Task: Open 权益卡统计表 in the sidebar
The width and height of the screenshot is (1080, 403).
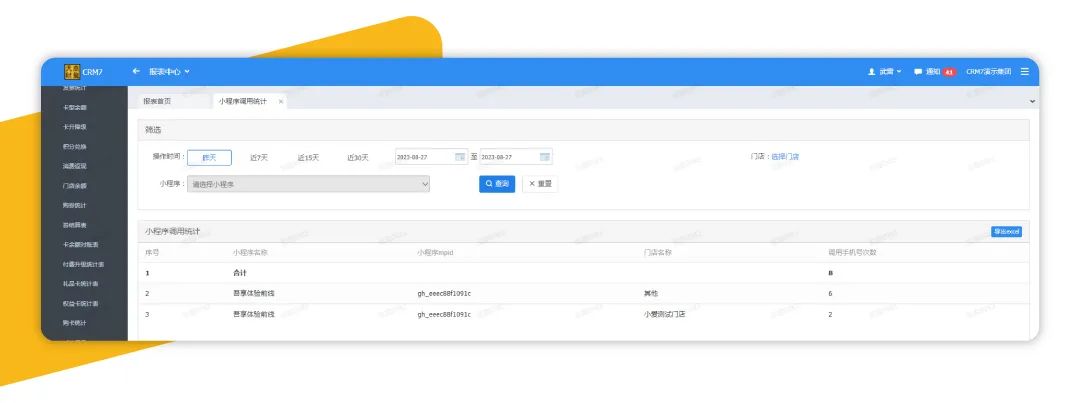Action: coord(81,304)
